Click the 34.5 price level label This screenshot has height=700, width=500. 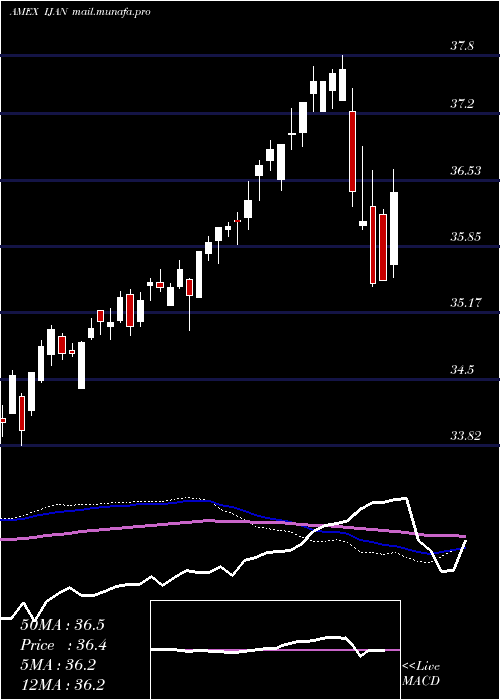(x=462, y=370)
